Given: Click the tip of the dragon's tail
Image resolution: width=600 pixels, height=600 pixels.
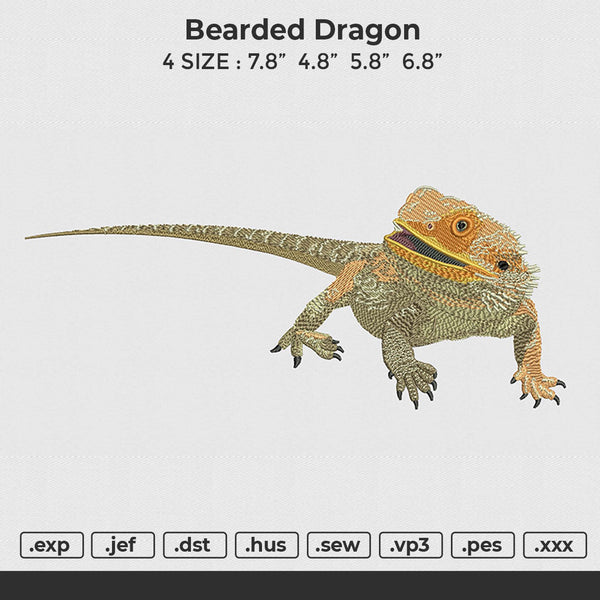Looking at the screenshot, I should coord(29,237).
